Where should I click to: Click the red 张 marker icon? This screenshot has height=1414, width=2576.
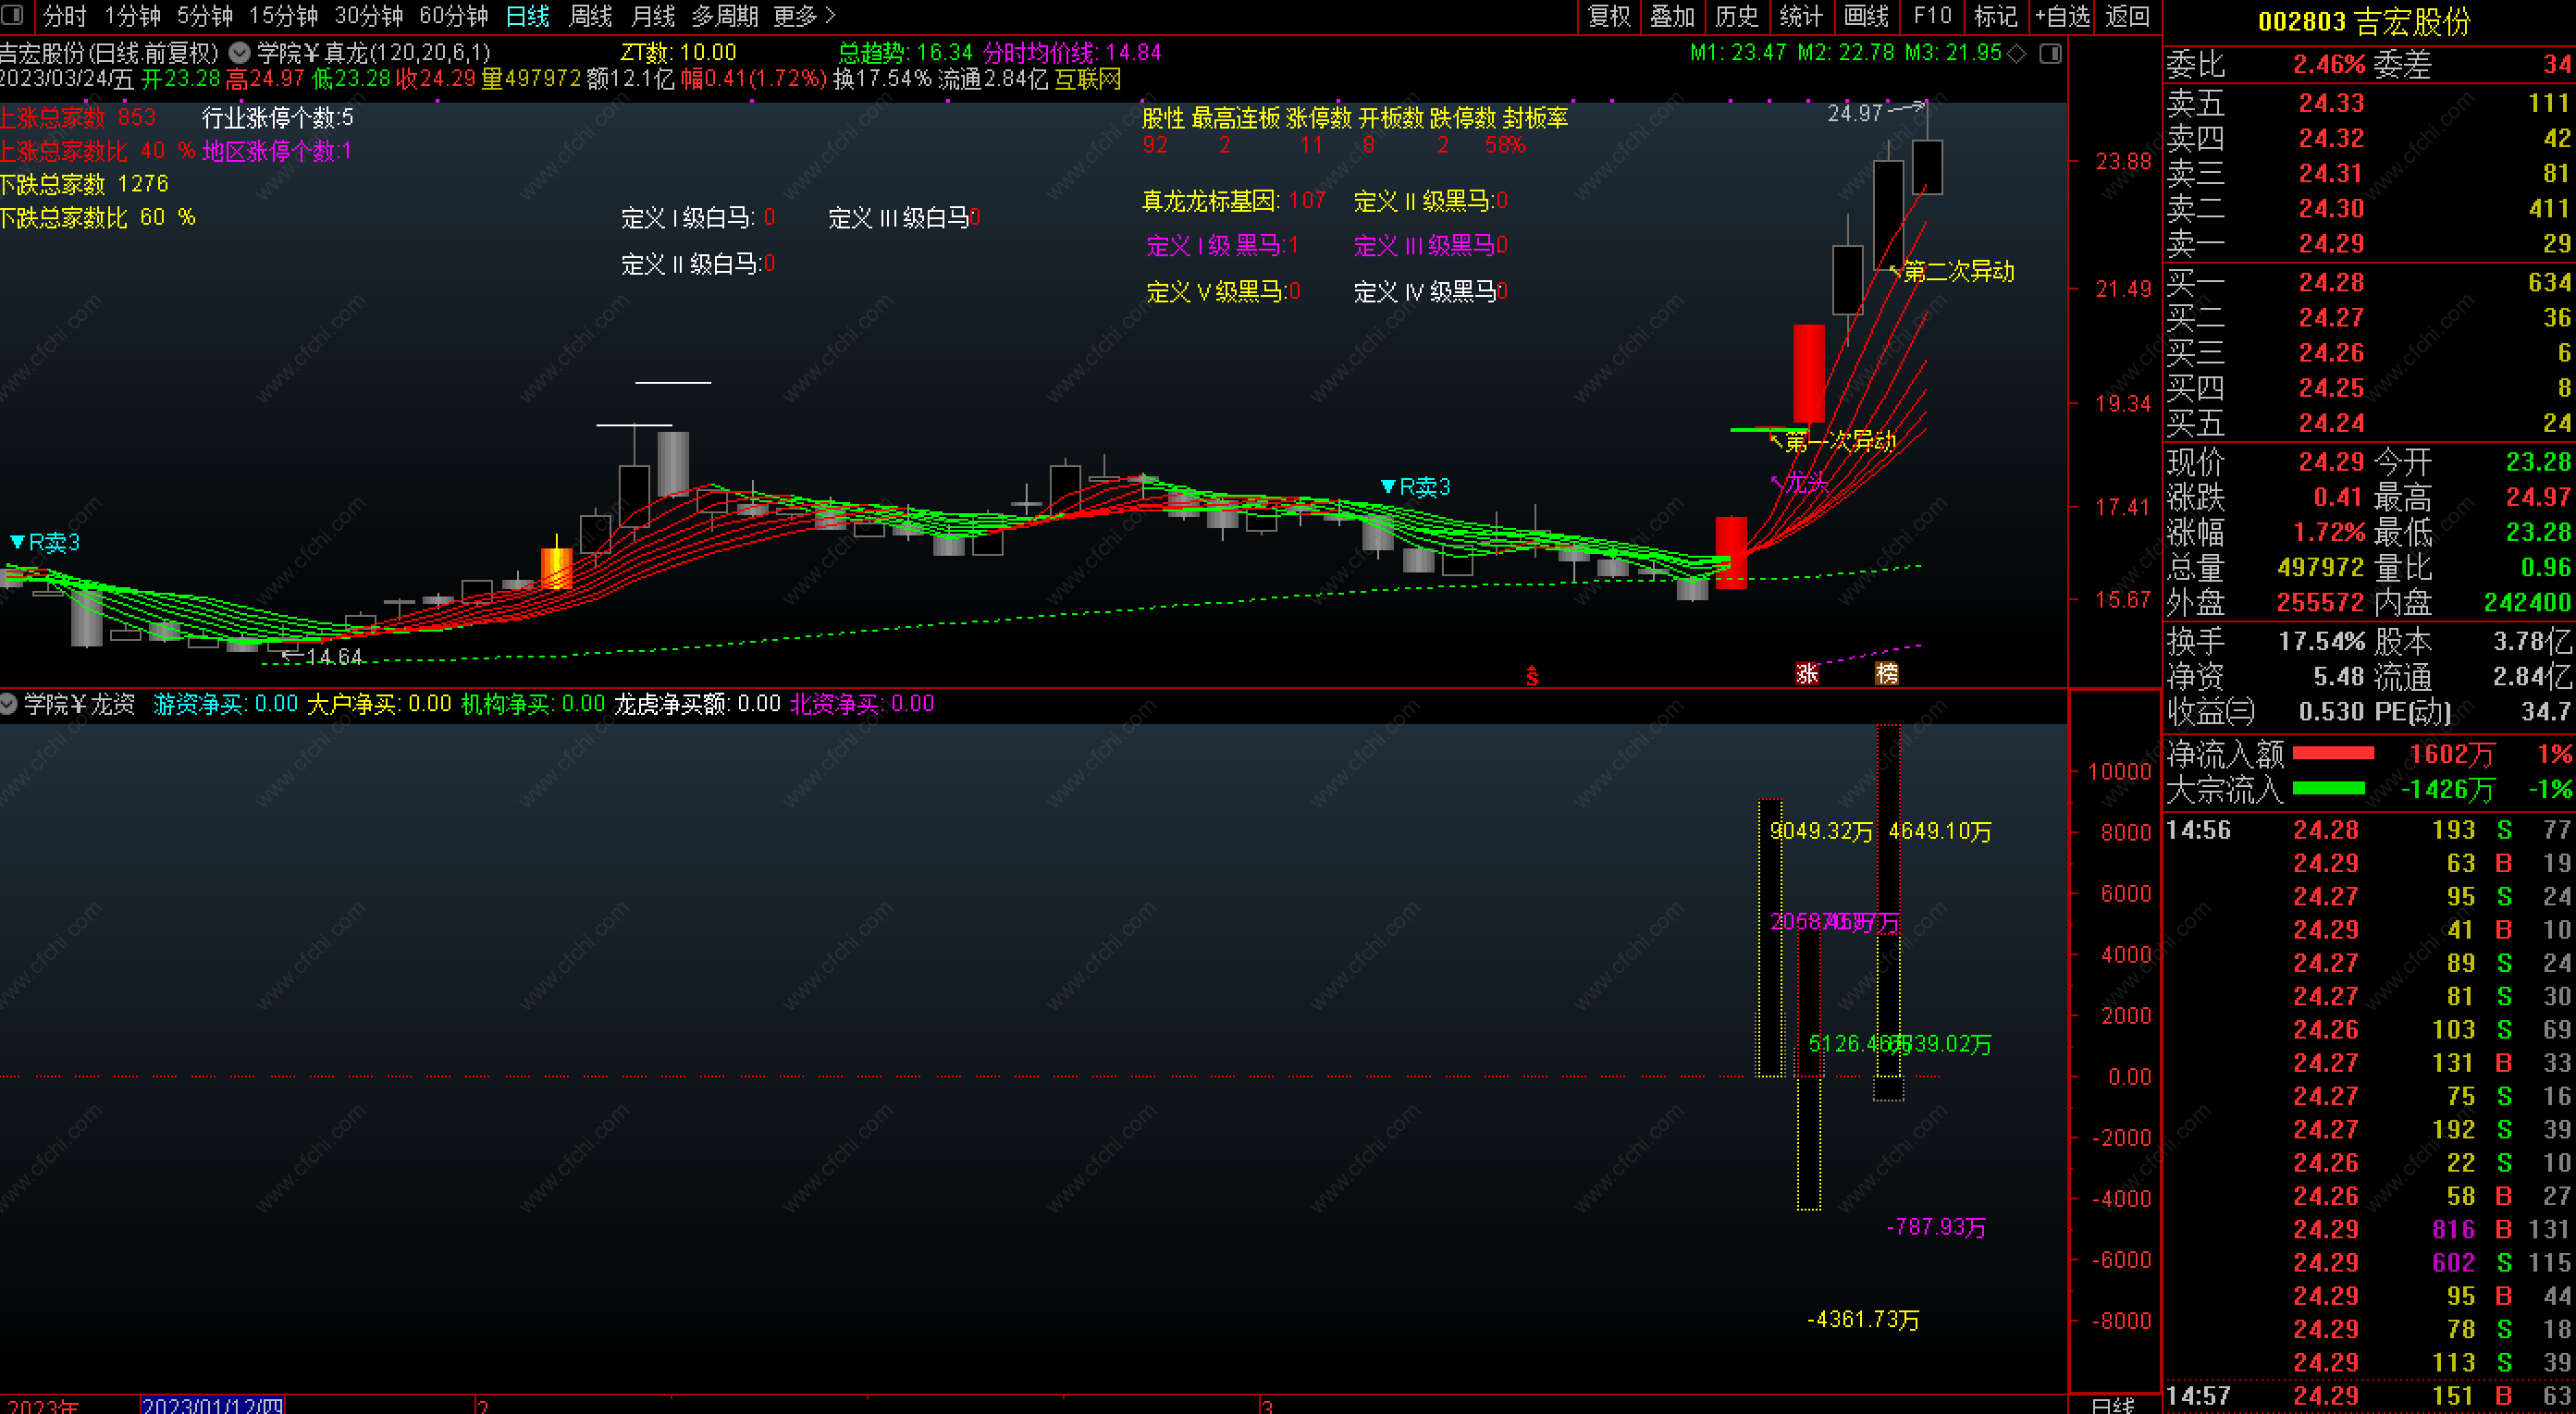pos(1807,673)
